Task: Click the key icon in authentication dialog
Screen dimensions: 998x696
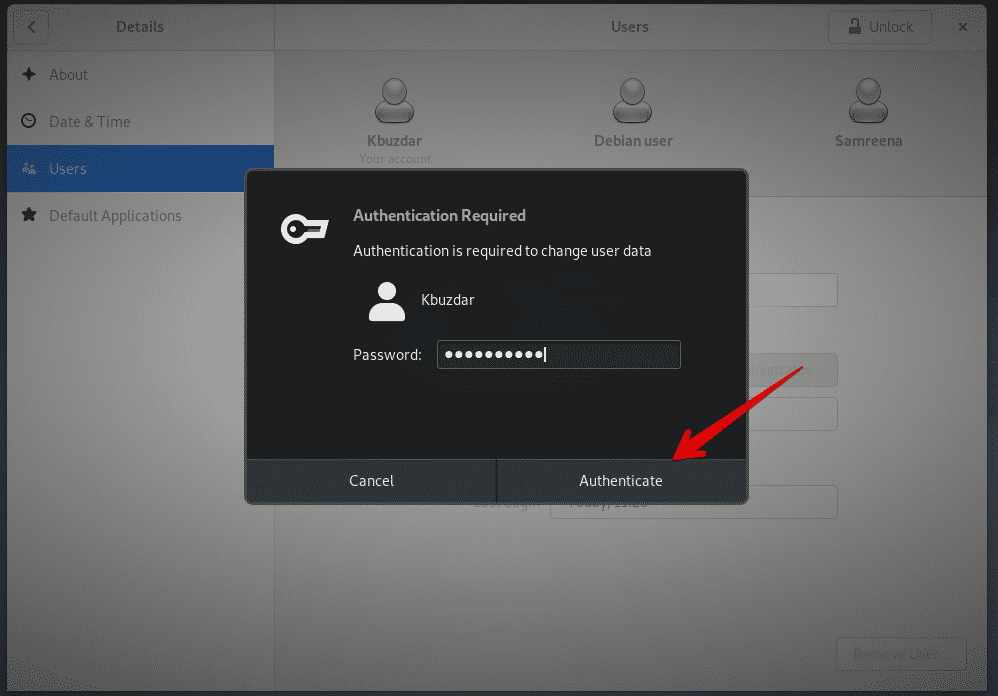Action: pyautogui.click(x=304, y=230)
